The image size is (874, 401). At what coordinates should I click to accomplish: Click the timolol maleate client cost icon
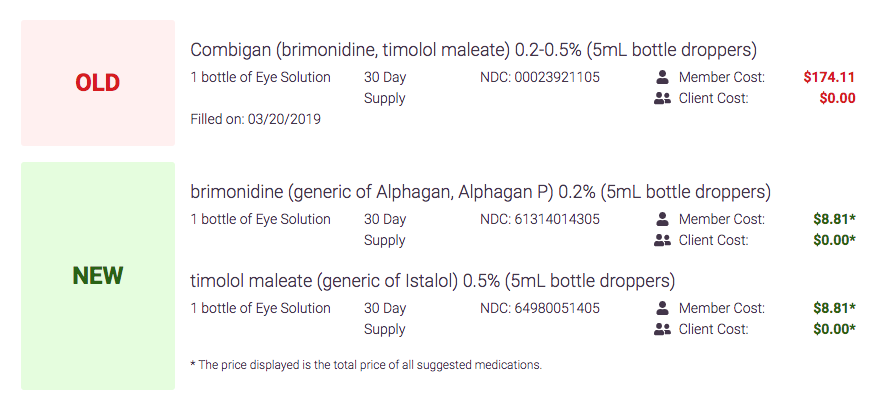(x=662, y=330)
